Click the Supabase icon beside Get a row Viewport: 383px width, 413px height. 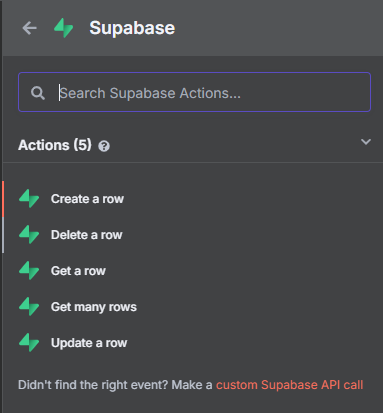click(x=29, y=271)
